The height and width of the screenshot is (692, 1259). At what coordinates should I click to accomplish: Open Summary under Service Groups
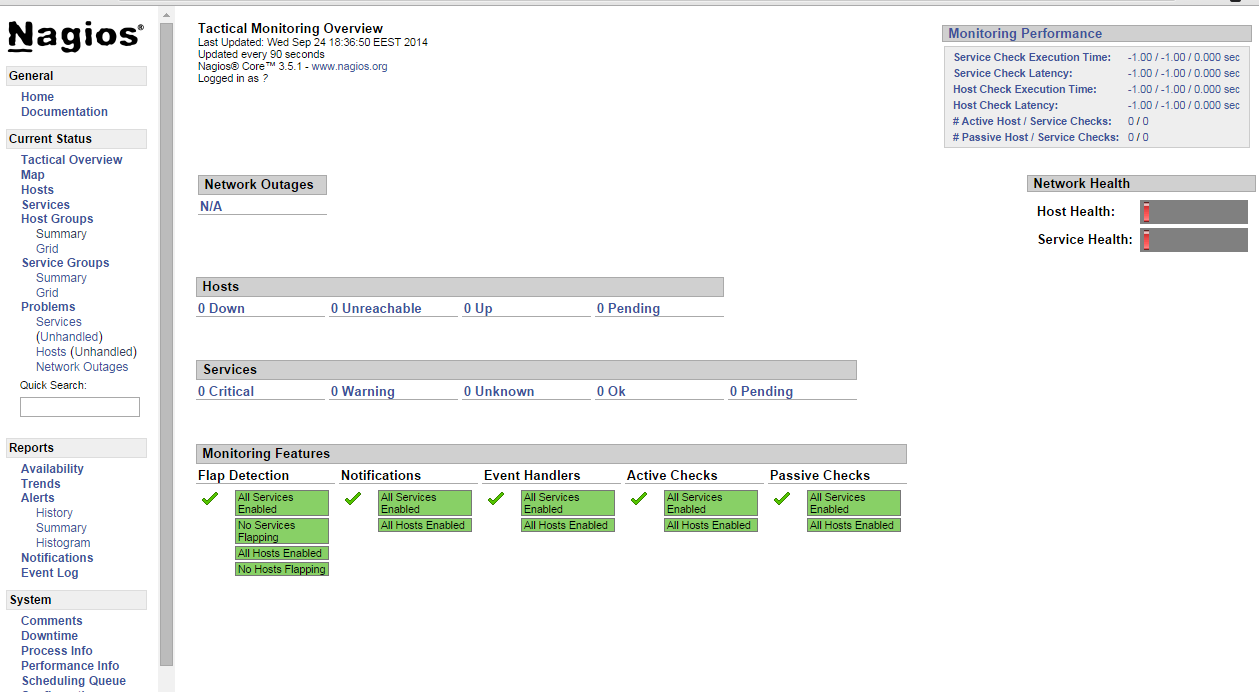point(61,278)
